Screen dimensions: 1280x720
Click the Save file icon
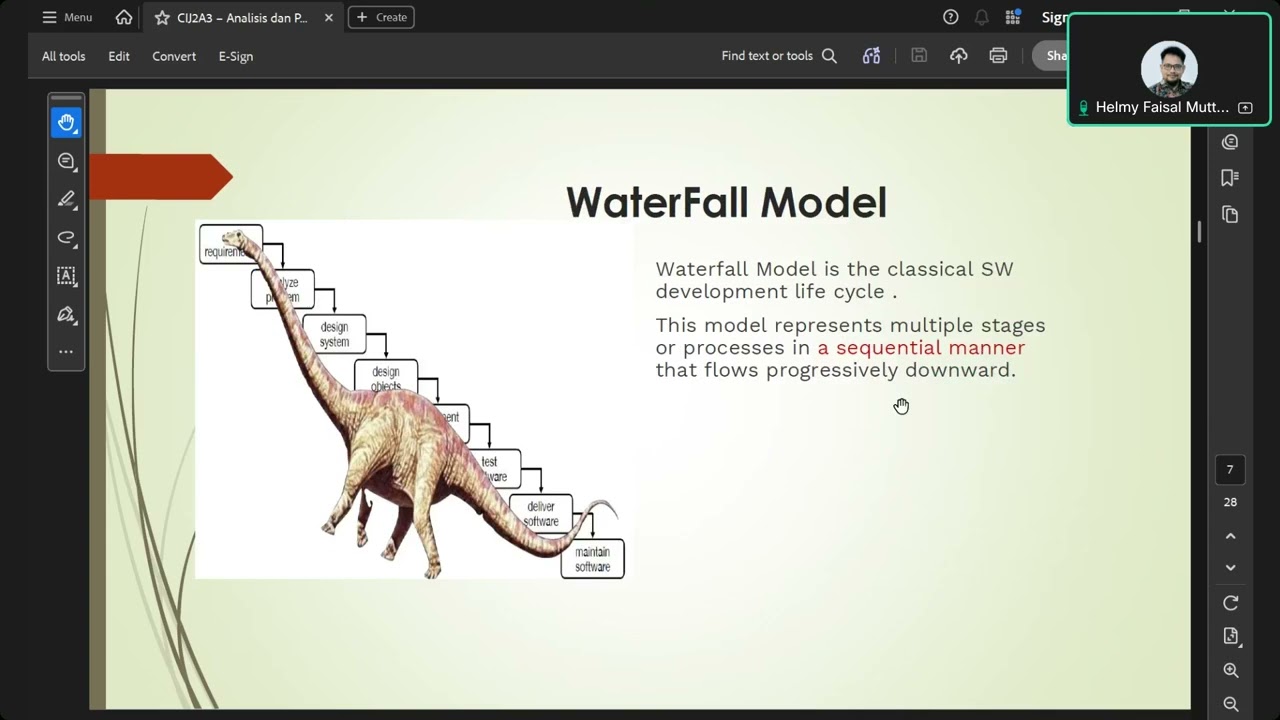(919, 56)
